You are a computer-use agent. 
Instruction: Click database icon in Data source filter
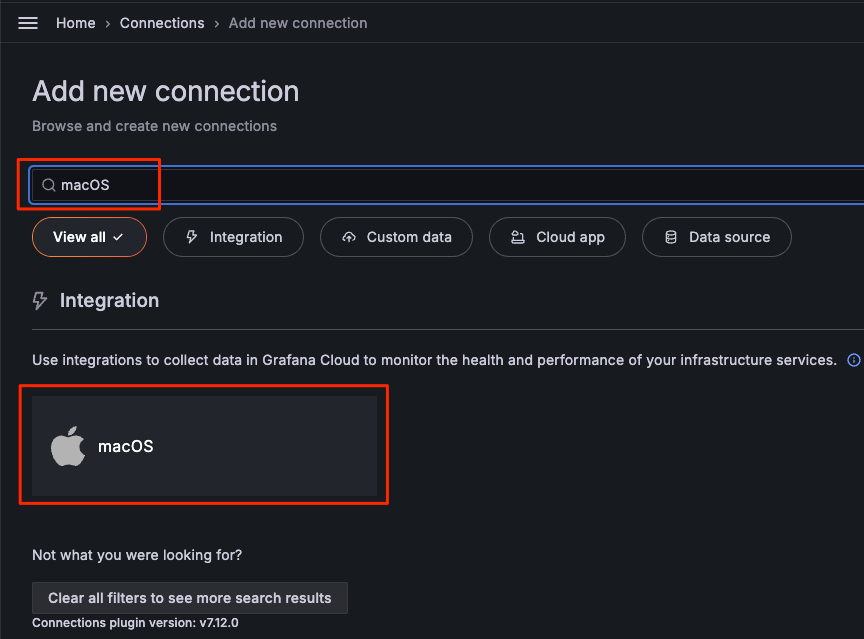pos(671,237)
